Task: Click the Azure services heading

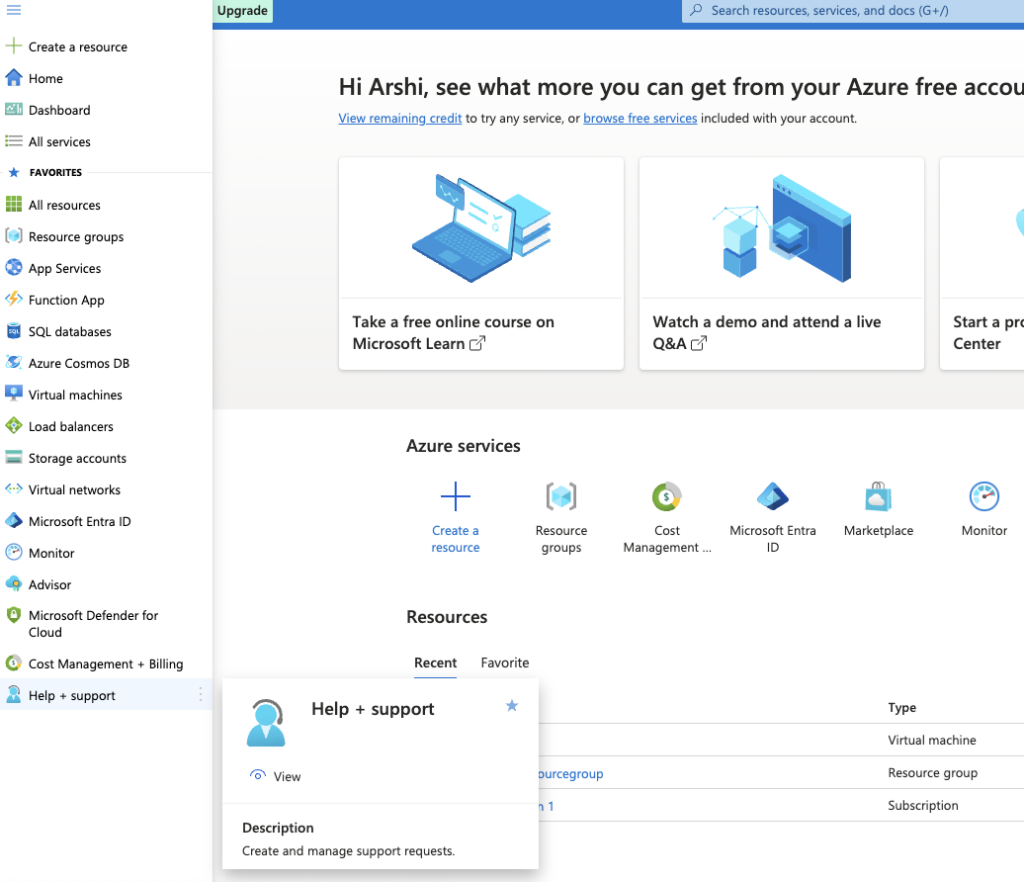Action: (463, 446)
